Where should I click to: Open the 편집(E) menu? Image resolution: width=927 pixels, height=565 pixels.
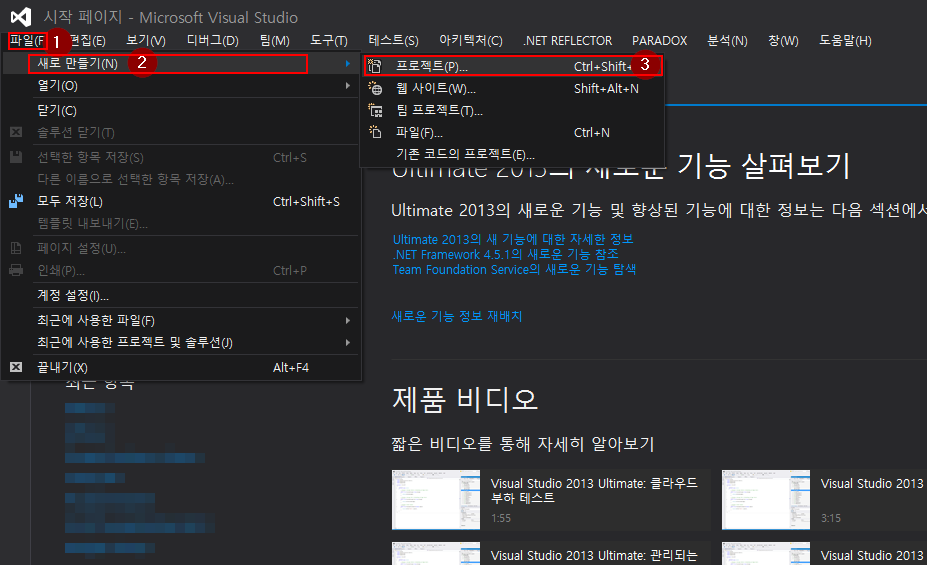pos(87,41)
